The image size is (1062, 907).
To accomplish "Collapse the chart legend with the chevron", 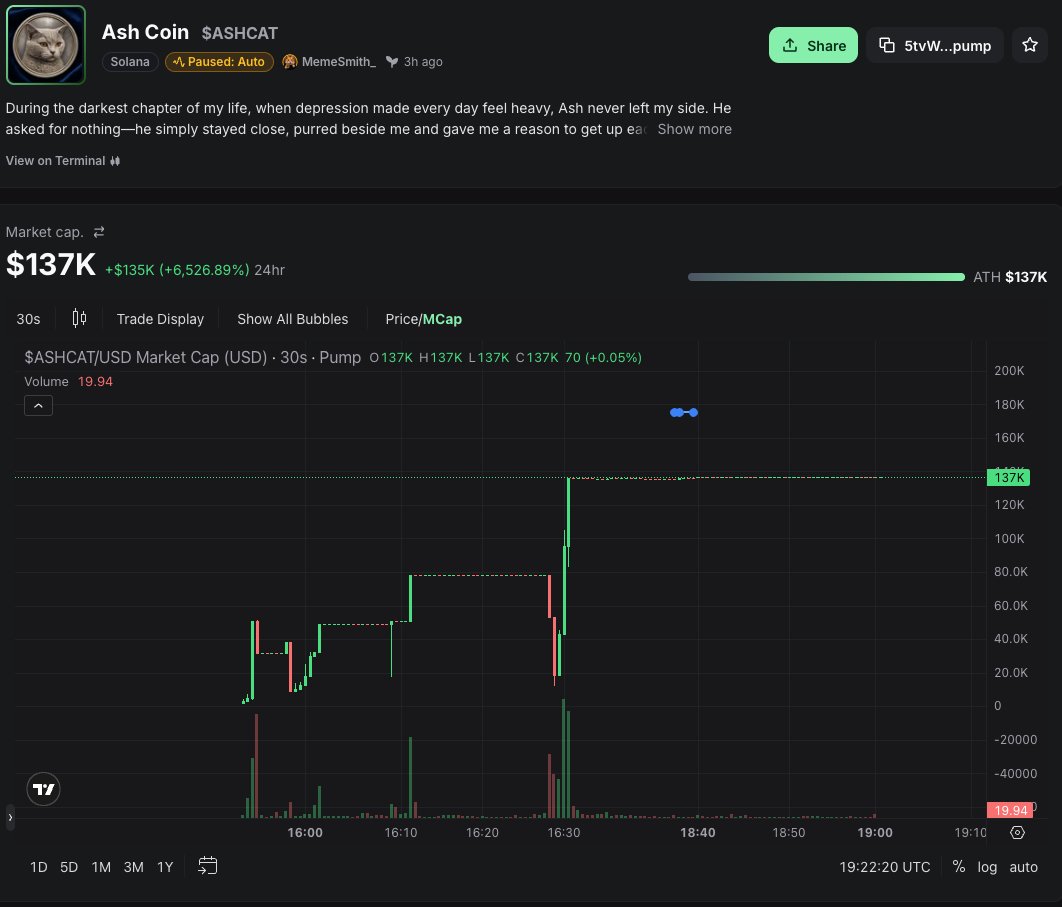I will coord(39,406).
